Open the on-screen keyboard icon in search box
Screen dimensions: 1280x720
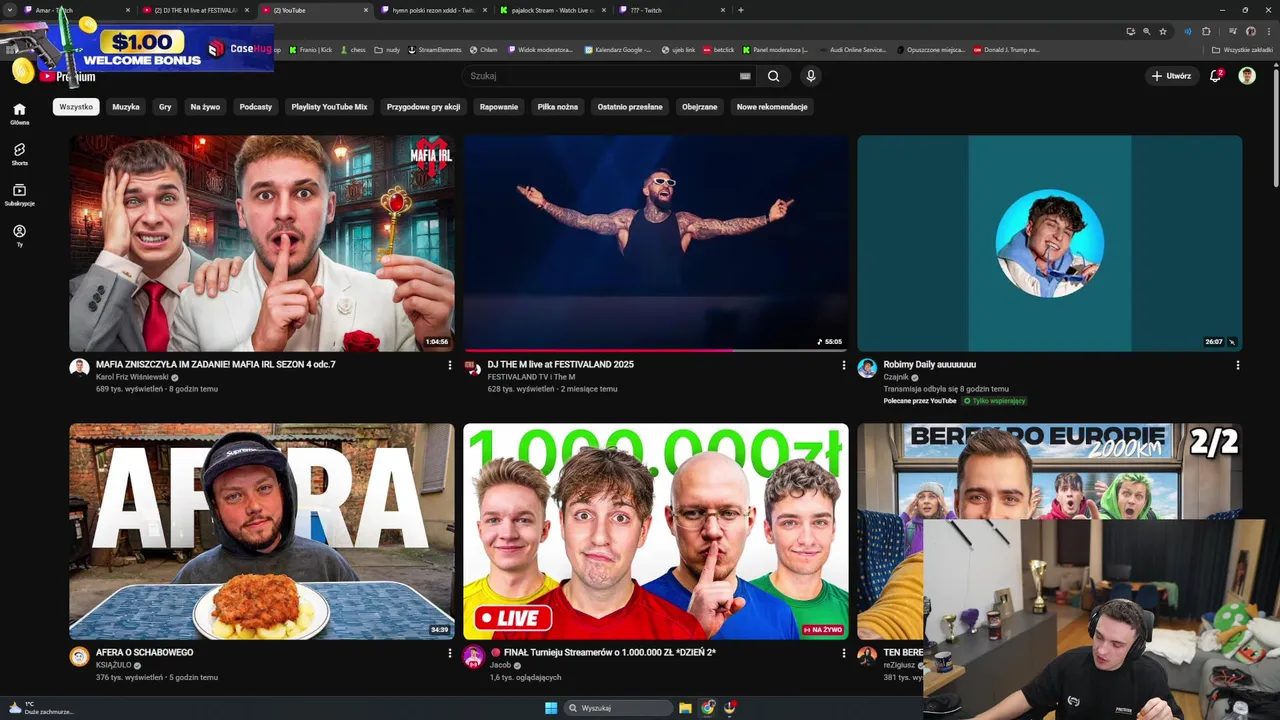pyautogui.click(x=745, y=76)
